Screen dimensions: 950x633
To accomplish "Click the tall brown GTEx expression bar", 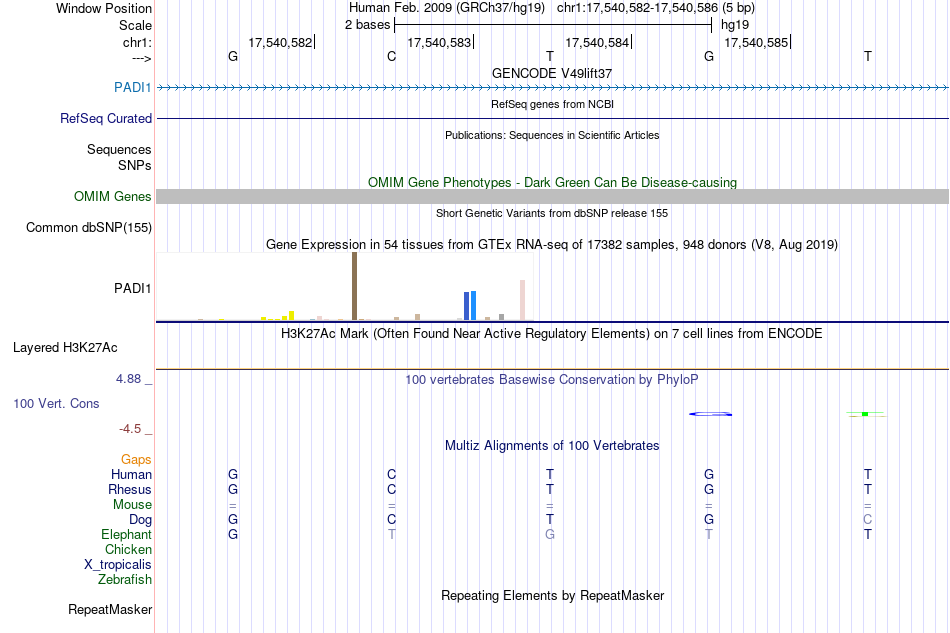I will 354,286.
